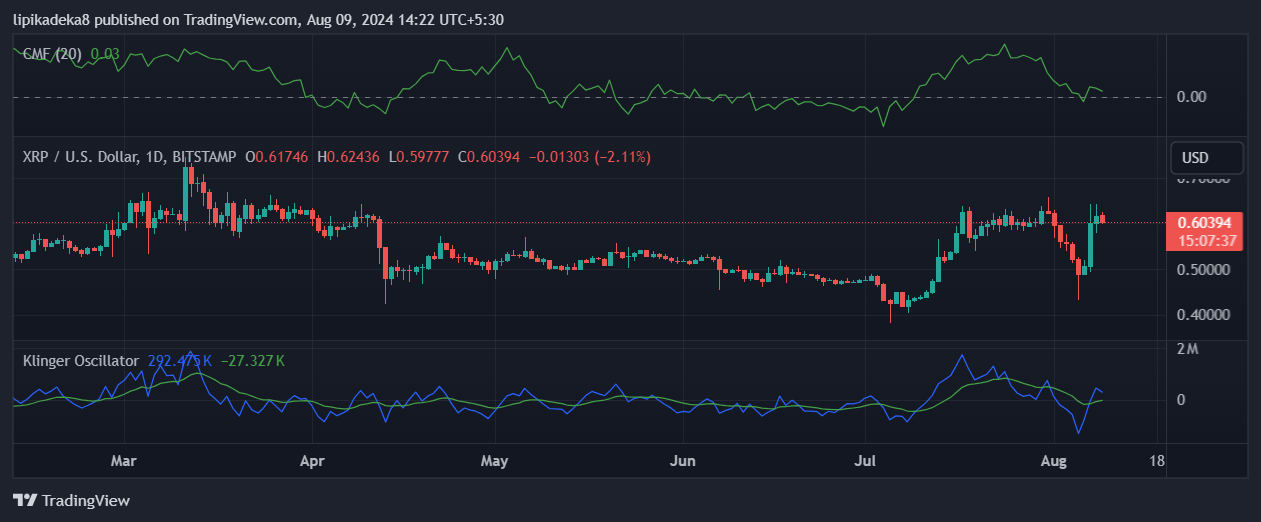
Task: Open the USD currency selector
Action: 1206,158
